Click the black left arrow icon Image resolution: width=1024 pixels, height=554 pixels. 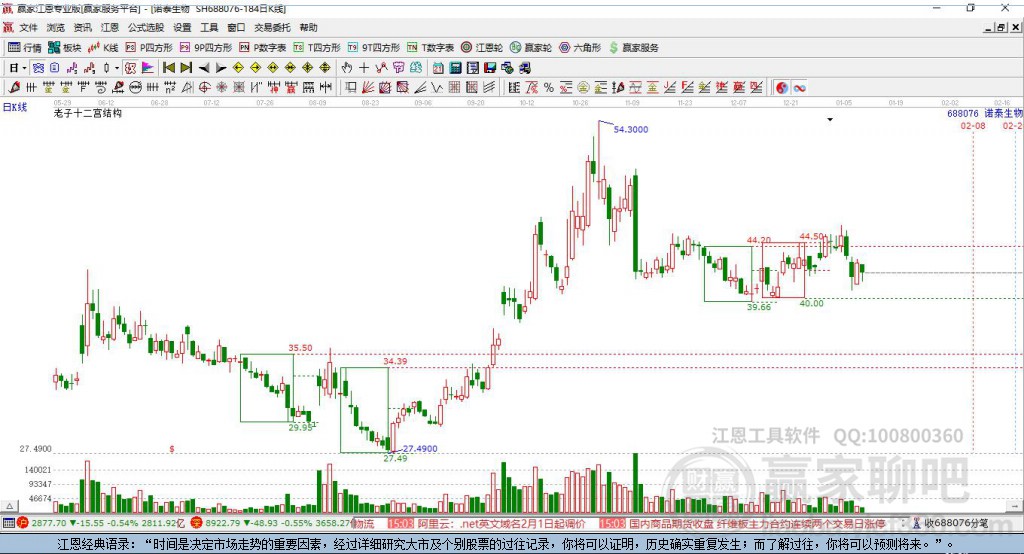coord(204,68)
